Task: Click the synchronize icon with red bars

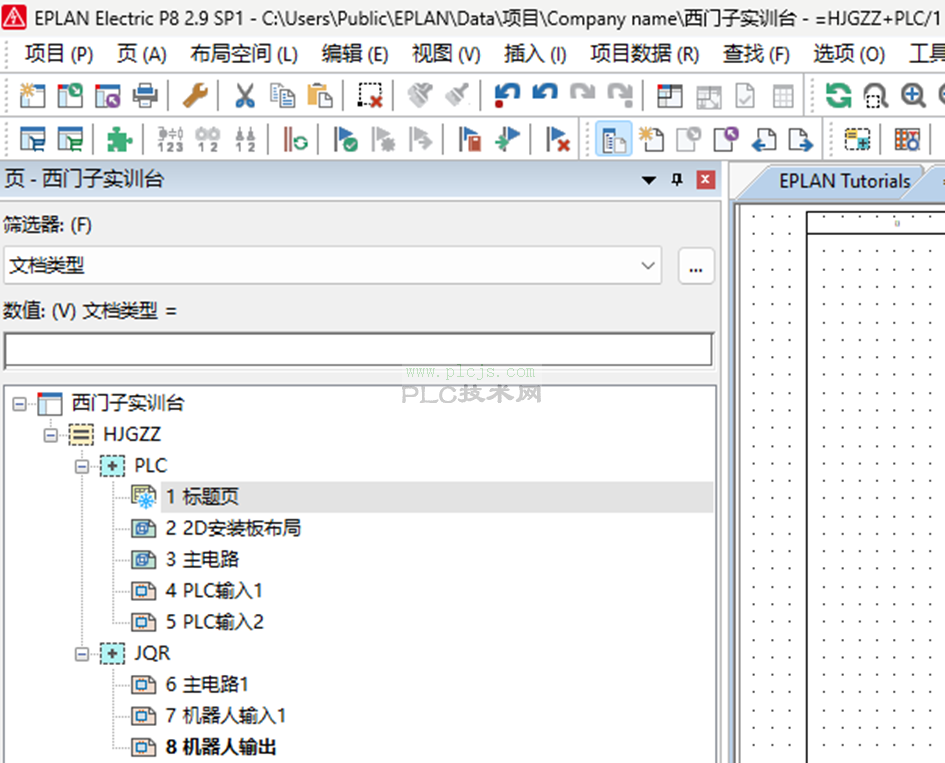Action: pos(295,139)
